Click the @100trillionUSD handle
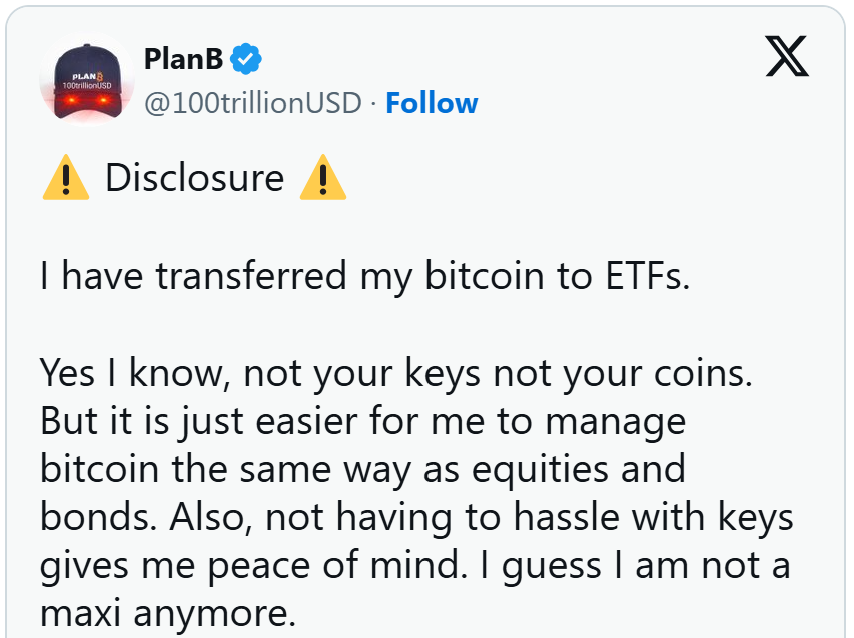The width and height of the screenshot is (854, 638). (252, 103)
